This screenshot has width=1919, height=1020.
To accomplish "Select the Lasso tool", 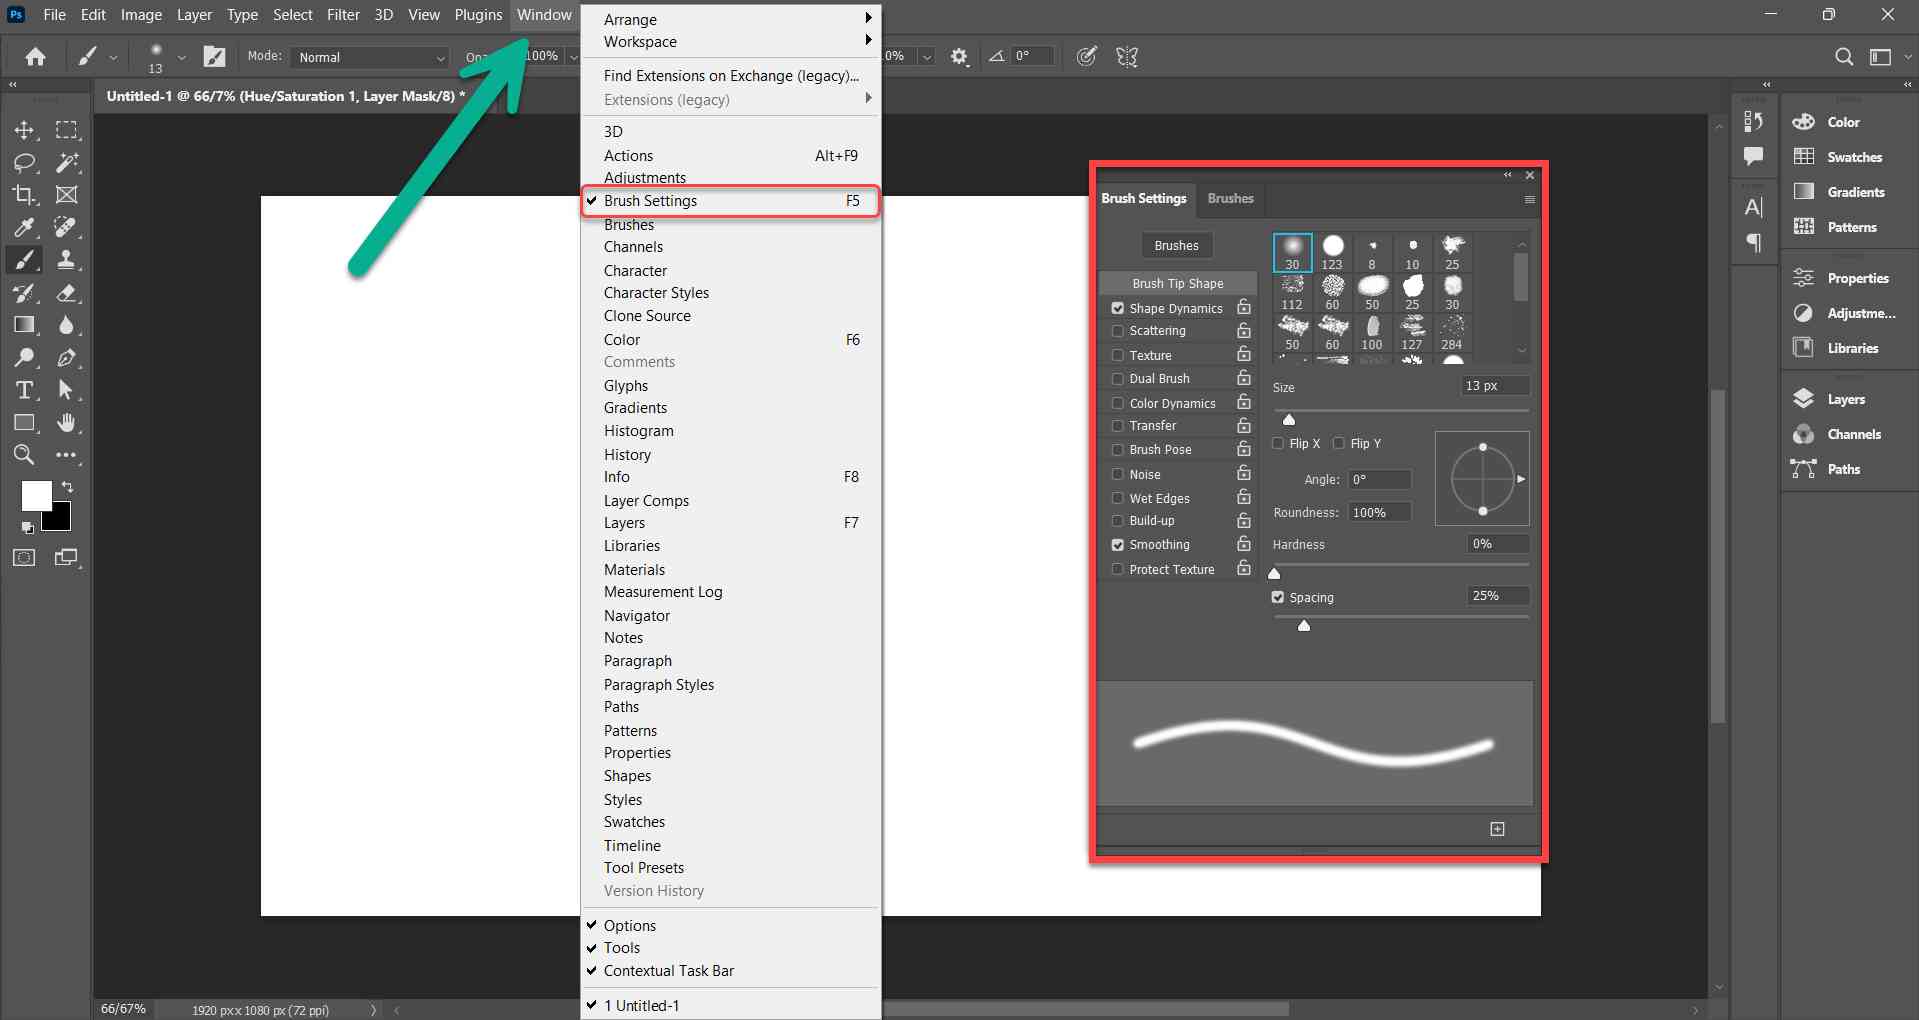I will (24, 162).
